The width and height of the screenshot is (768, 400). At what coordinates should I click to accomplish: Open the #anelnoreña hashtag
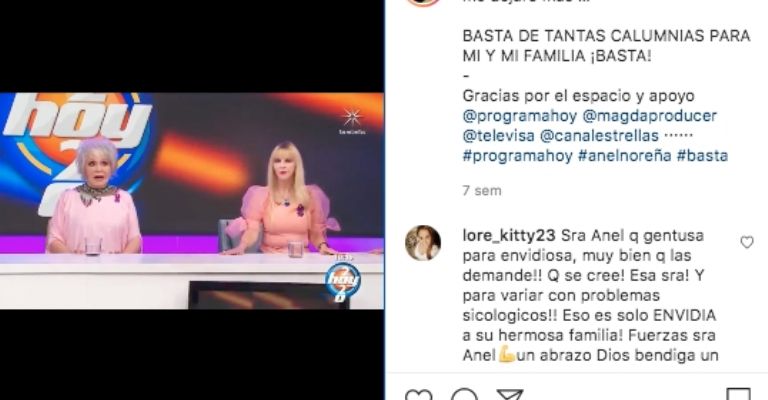(x=624, y=156)
